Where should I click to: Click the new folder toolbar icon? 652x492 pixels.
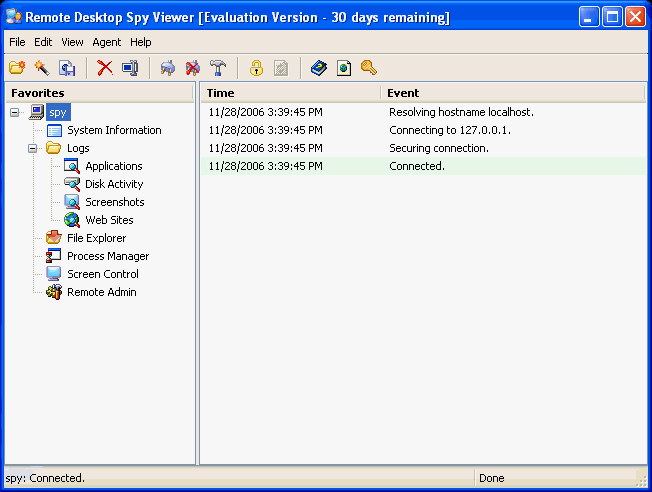(x=16, y=68)
